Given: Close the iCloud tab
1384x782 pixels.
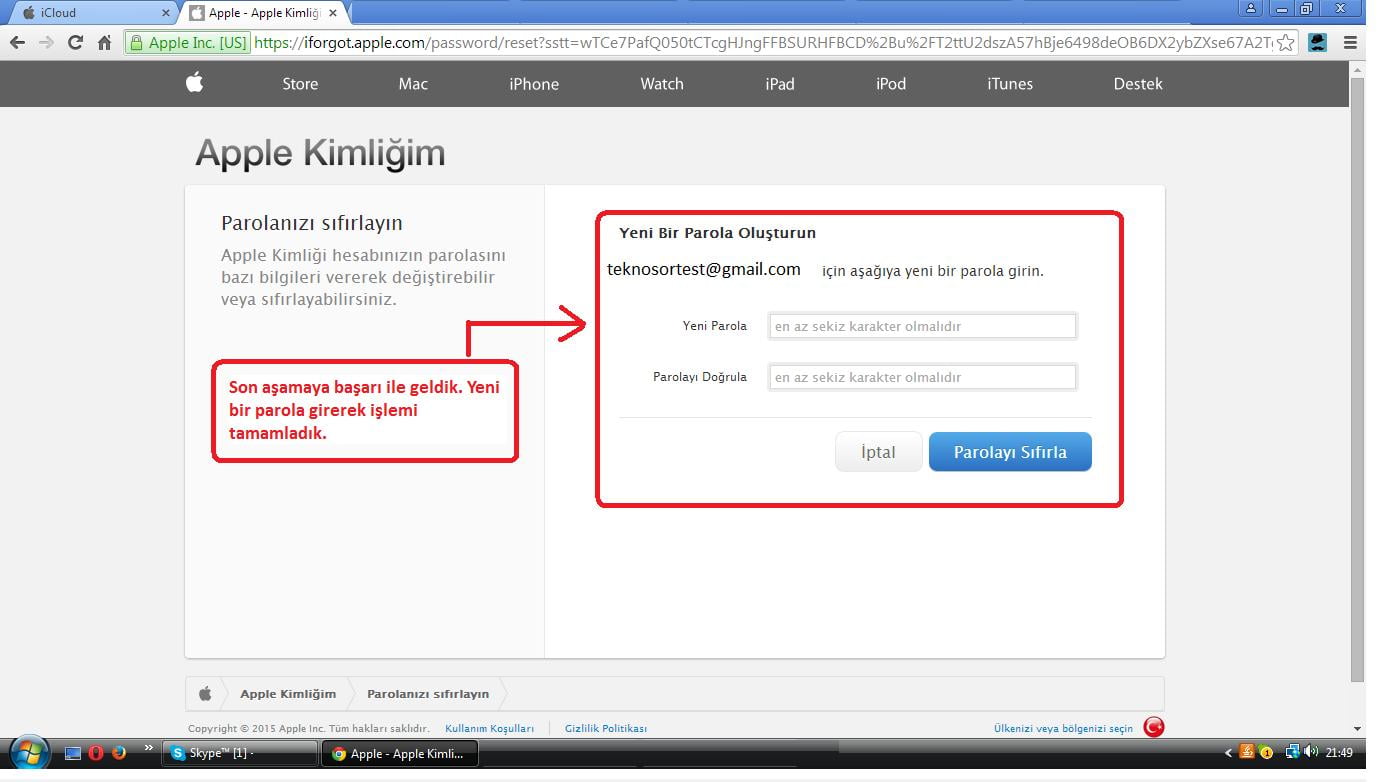Looking at the screenshot, I should pyautogui.click(x=166, y=13).
